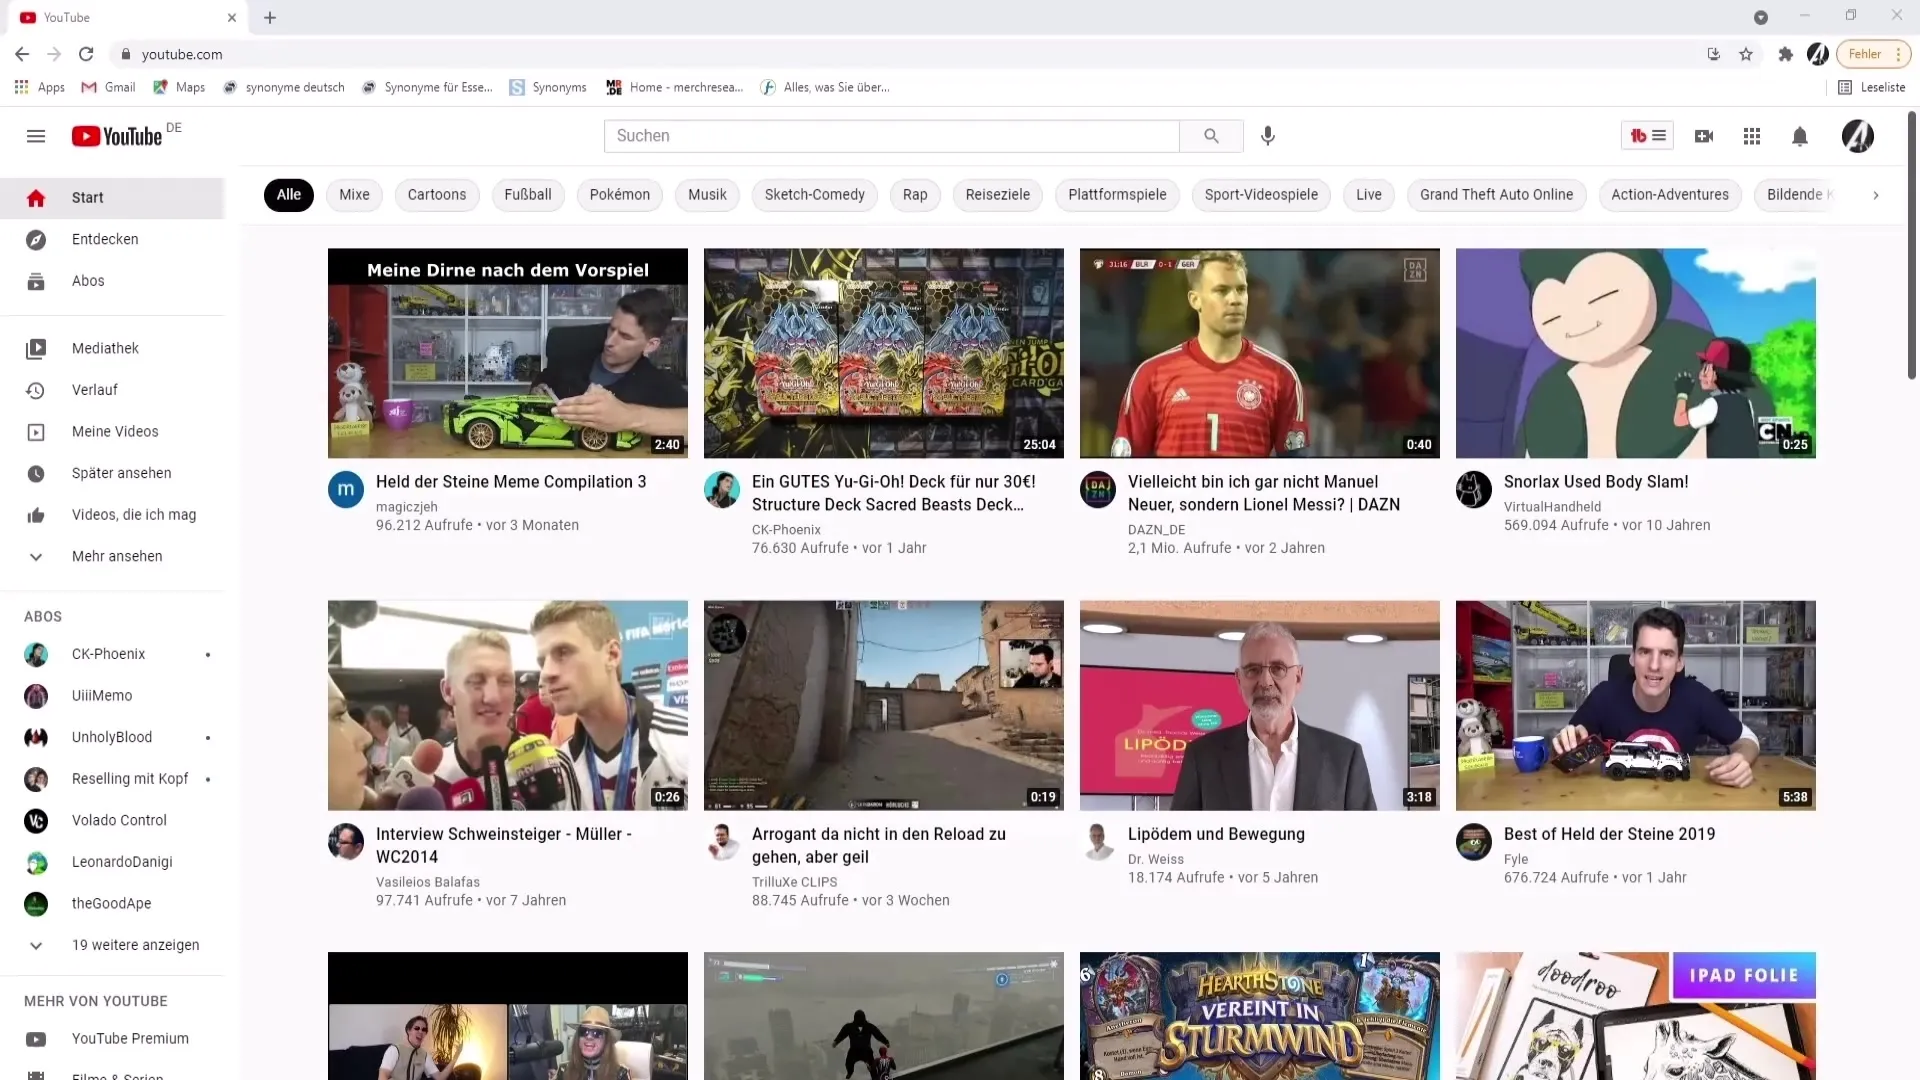This screenshot has height=1080, width=1920.
Task: Select the Cartoons filter chip
Action: click(x=437, y=195)
